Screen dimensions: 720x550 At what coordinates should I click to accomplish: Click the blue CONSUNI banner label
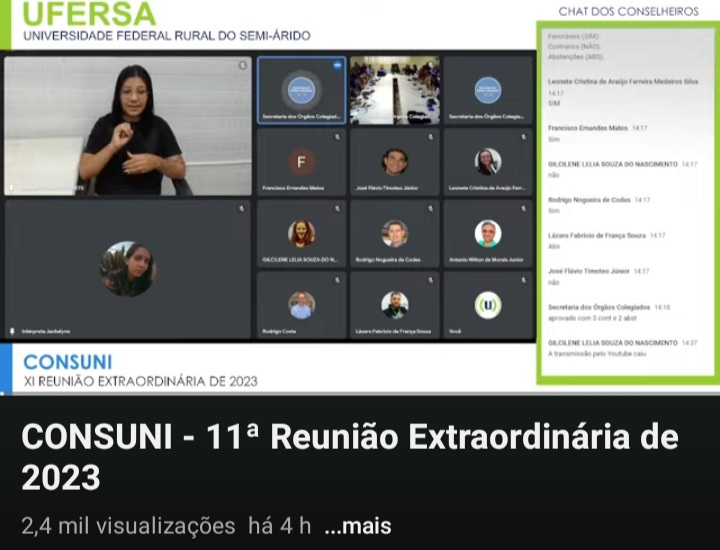point(68,362)
